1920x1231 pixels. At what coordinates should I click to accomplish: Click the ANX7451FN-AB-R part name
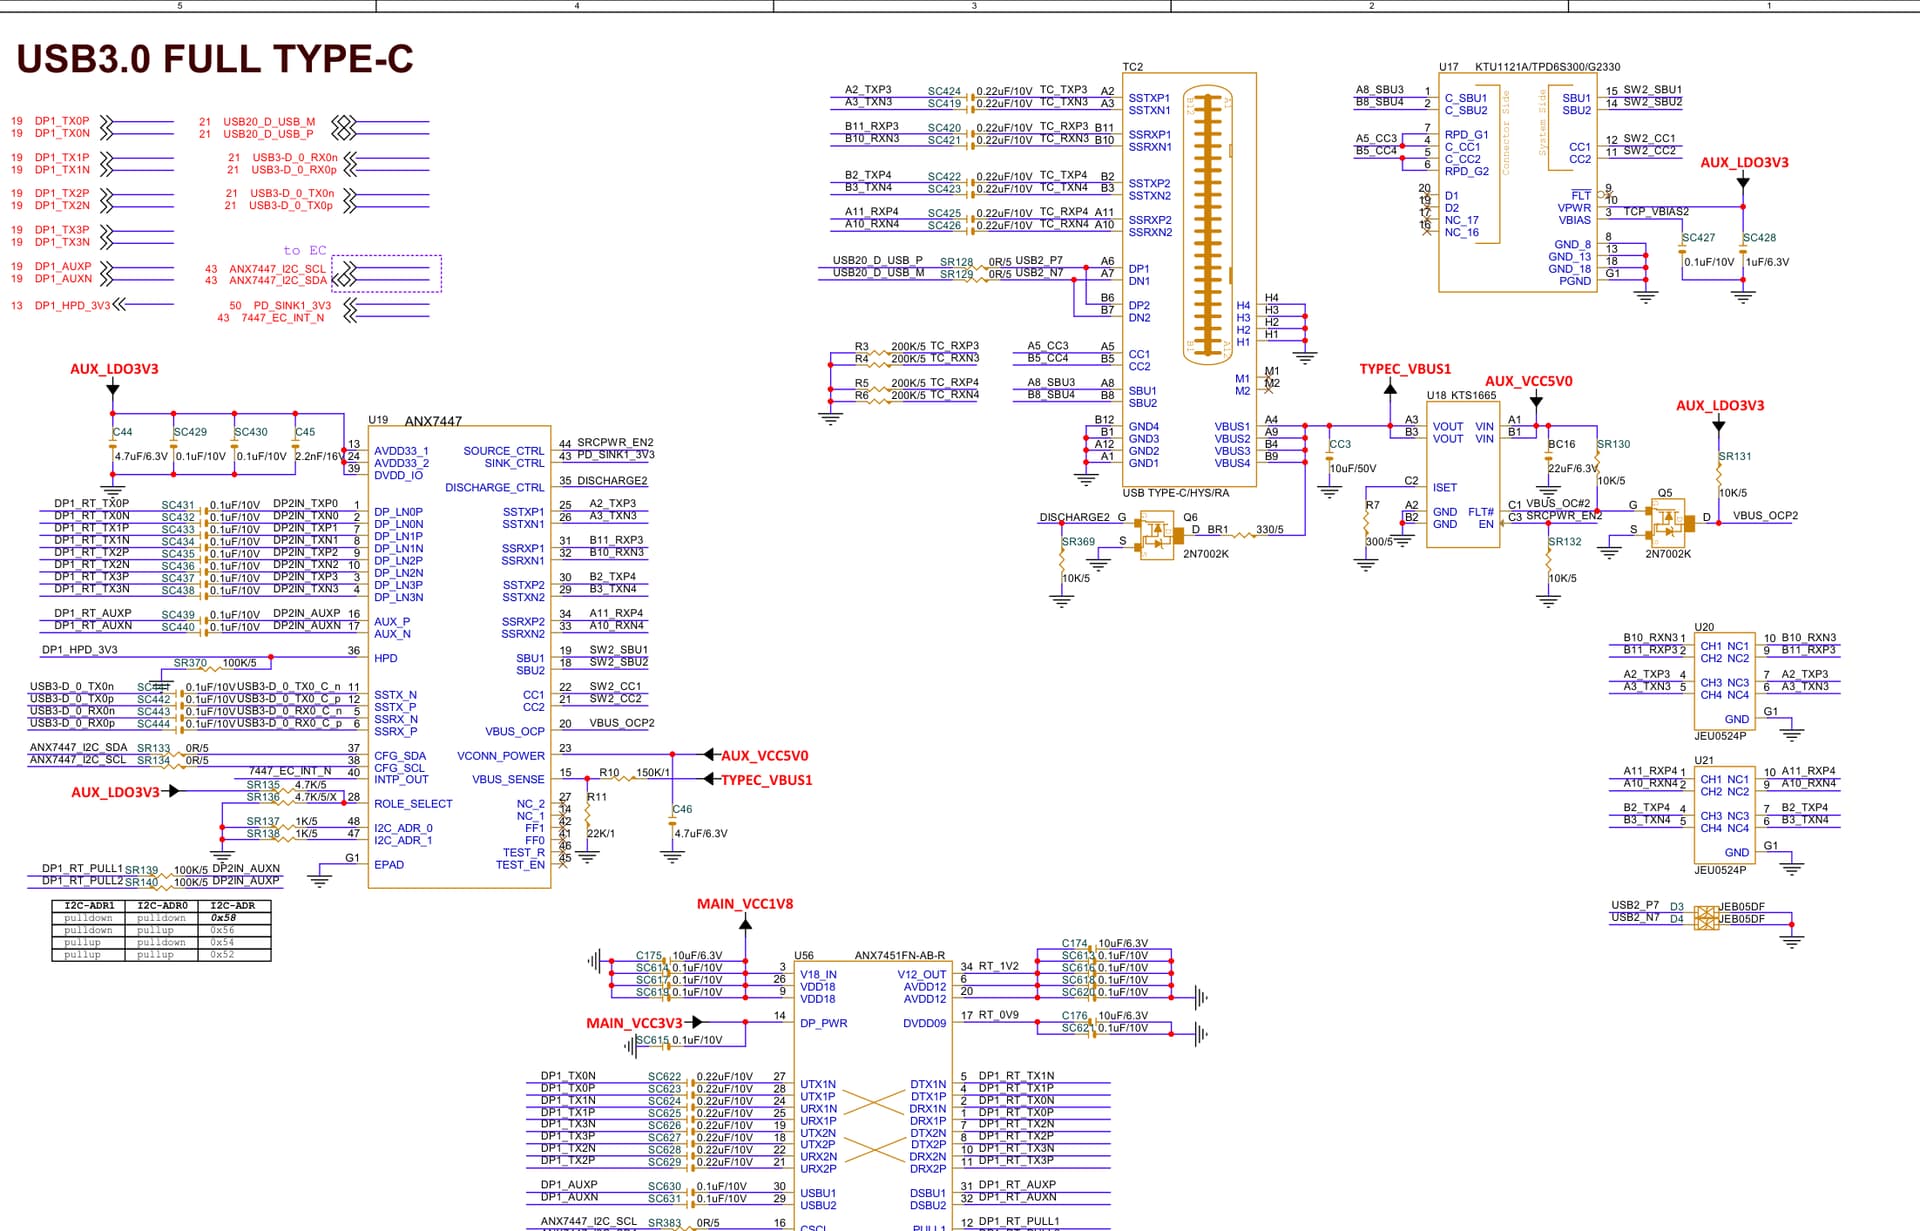(899, 956)
